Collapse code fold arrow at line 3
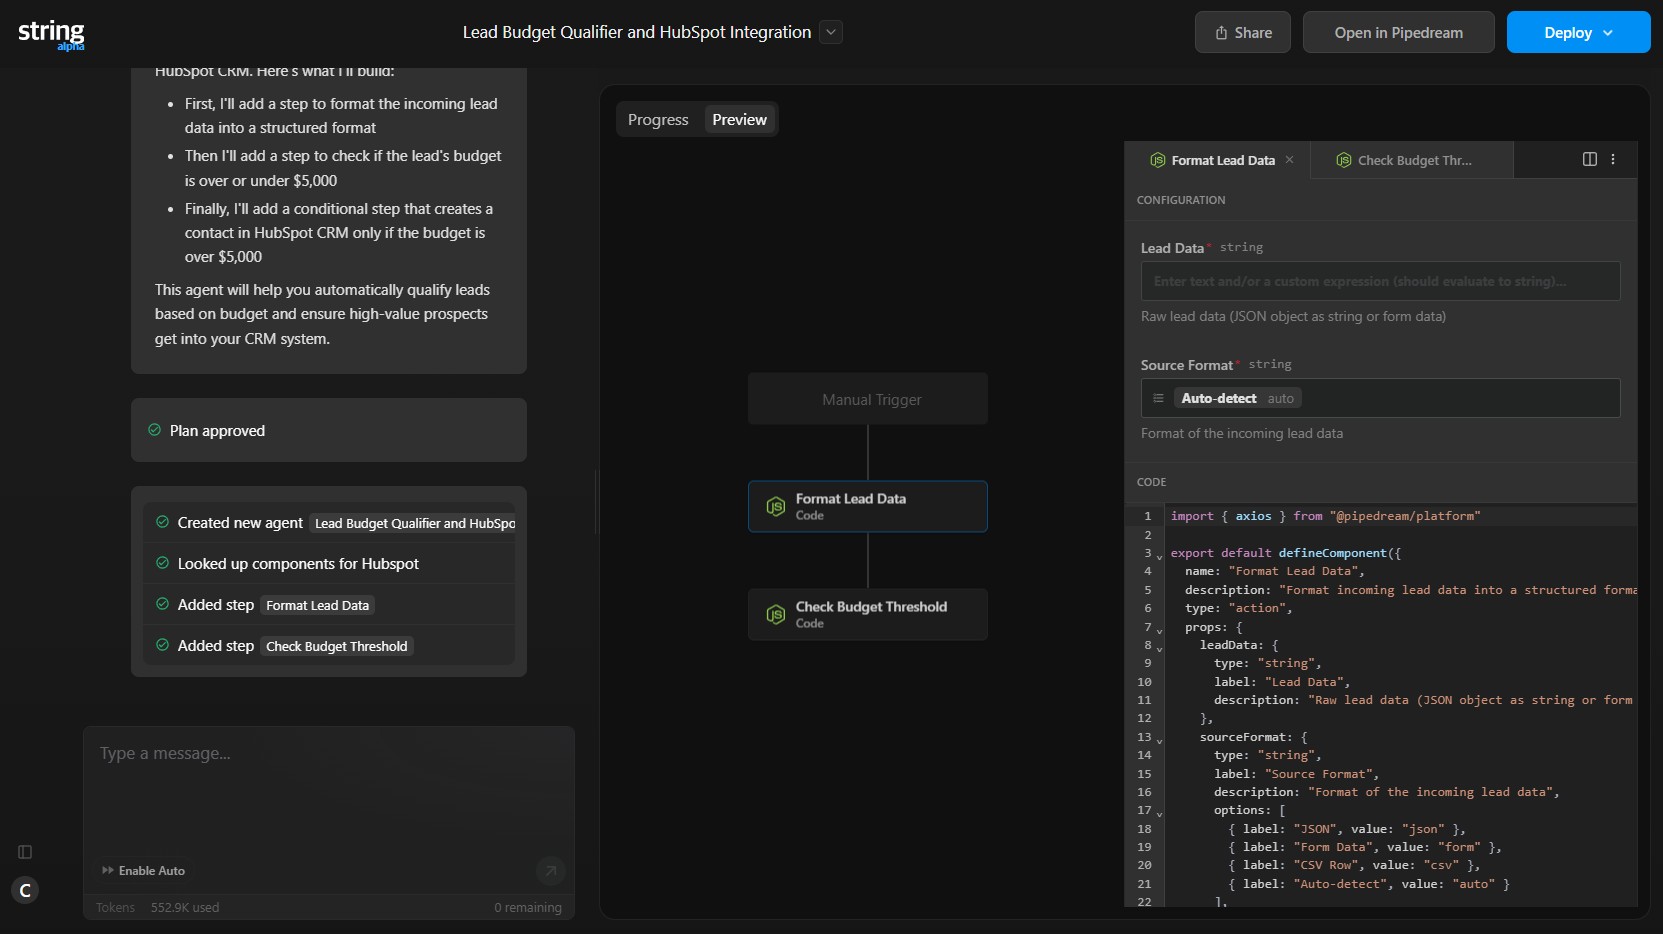The width and height of the screenshot is (1663, 934). coord(1160,555)
